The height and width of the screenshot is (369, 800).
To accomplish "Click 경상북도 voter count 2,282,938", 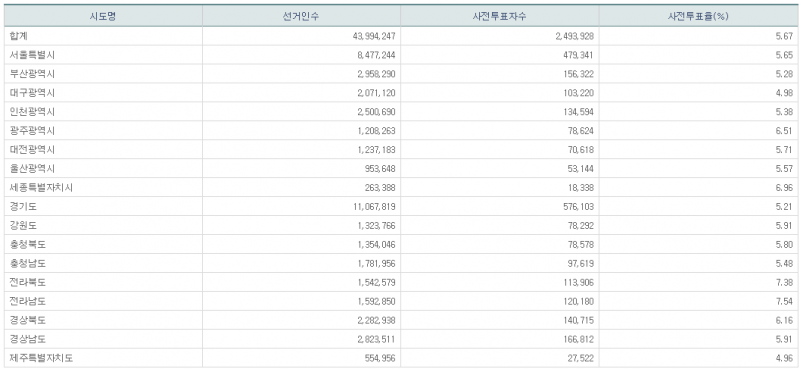I will click(376, 320).
